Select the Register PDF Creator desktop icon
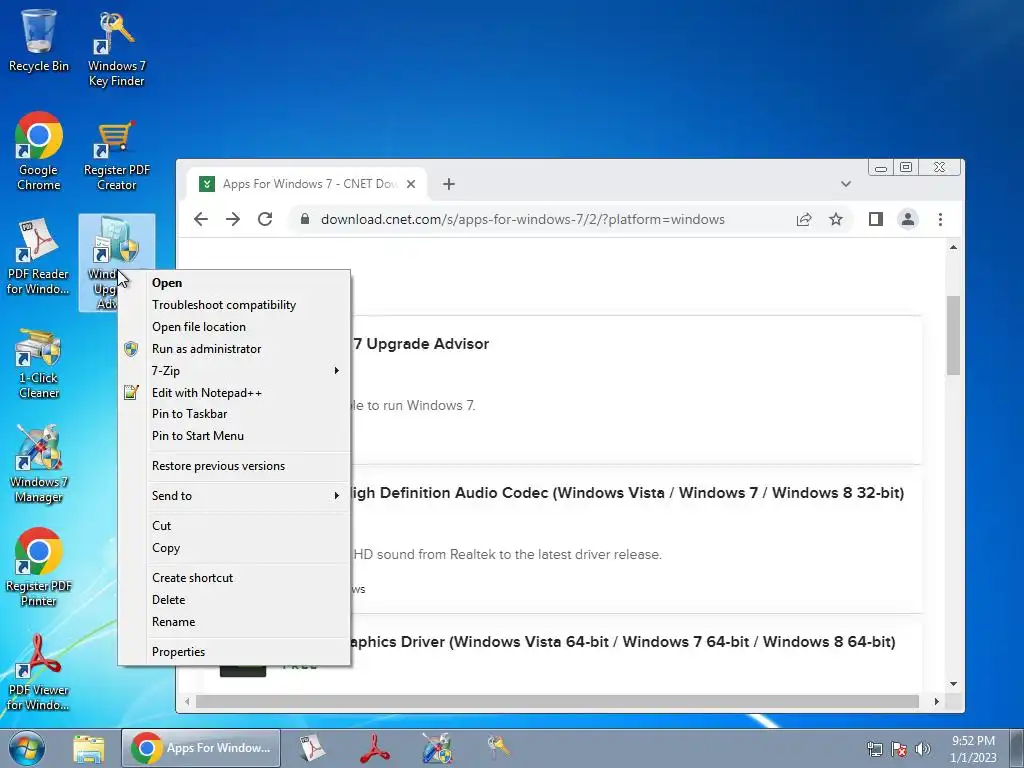Viewport: 1024px width, 768px height. (x=116, y=155)
